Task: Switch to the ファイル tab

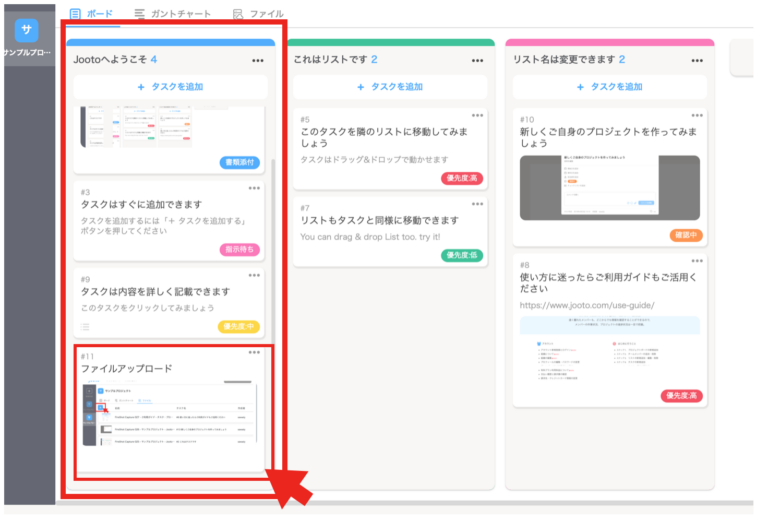Action: coord(258,14)
